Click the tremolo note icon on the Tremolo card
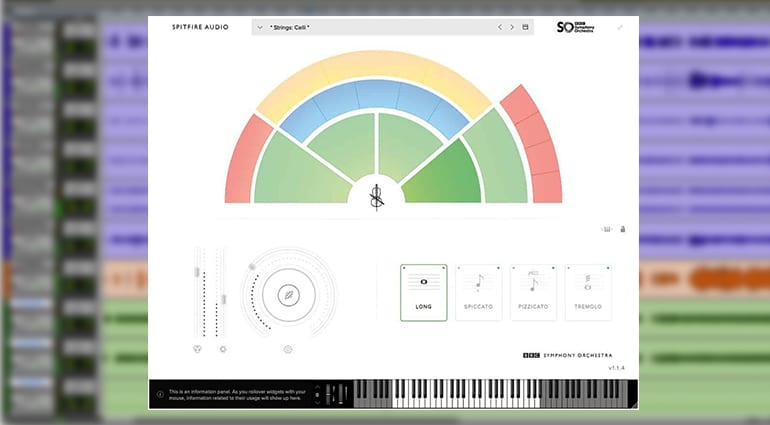This screenshot has width=770, height=425. 588,282
